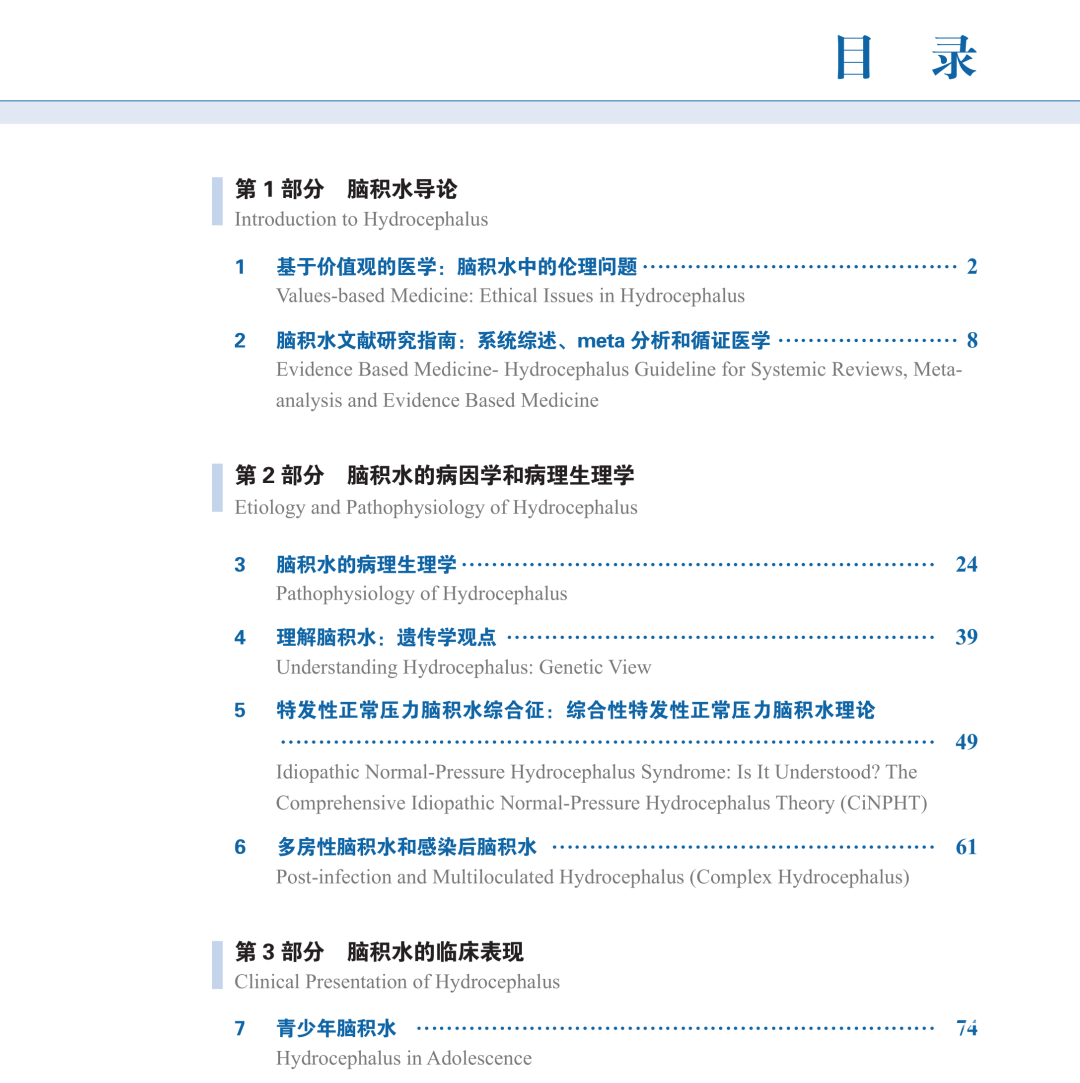Open chapter 青少年脑积水

point(336,1028)
